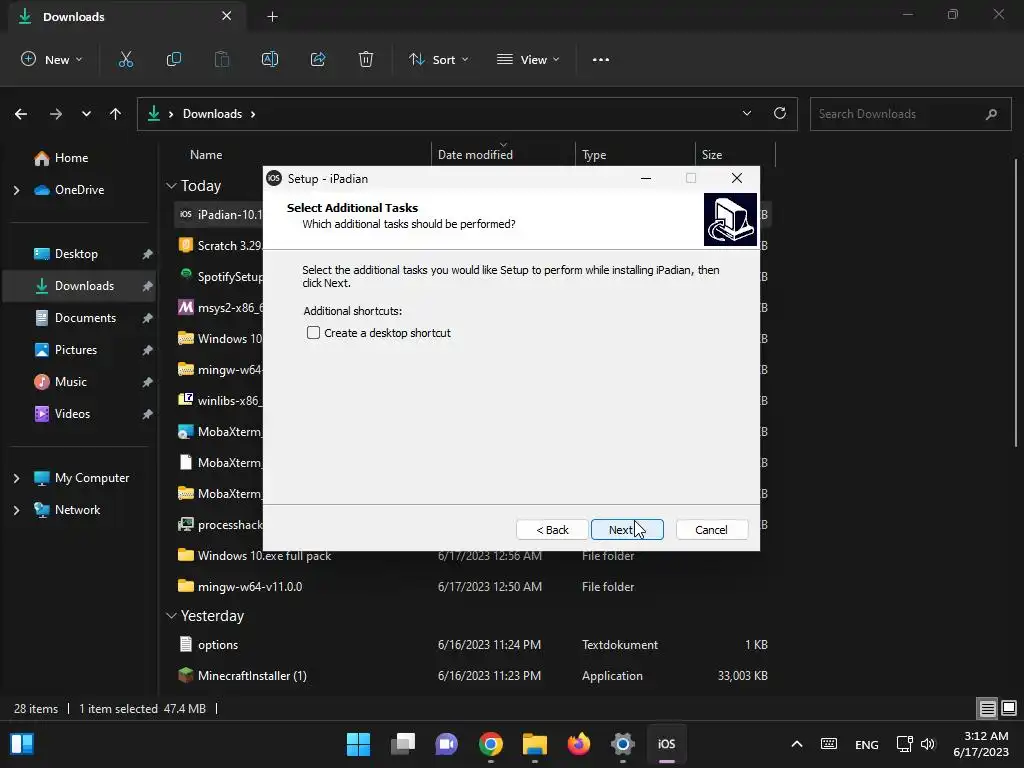
Task: Cancel the iPadian setup
Action: (x=711, y=530)
